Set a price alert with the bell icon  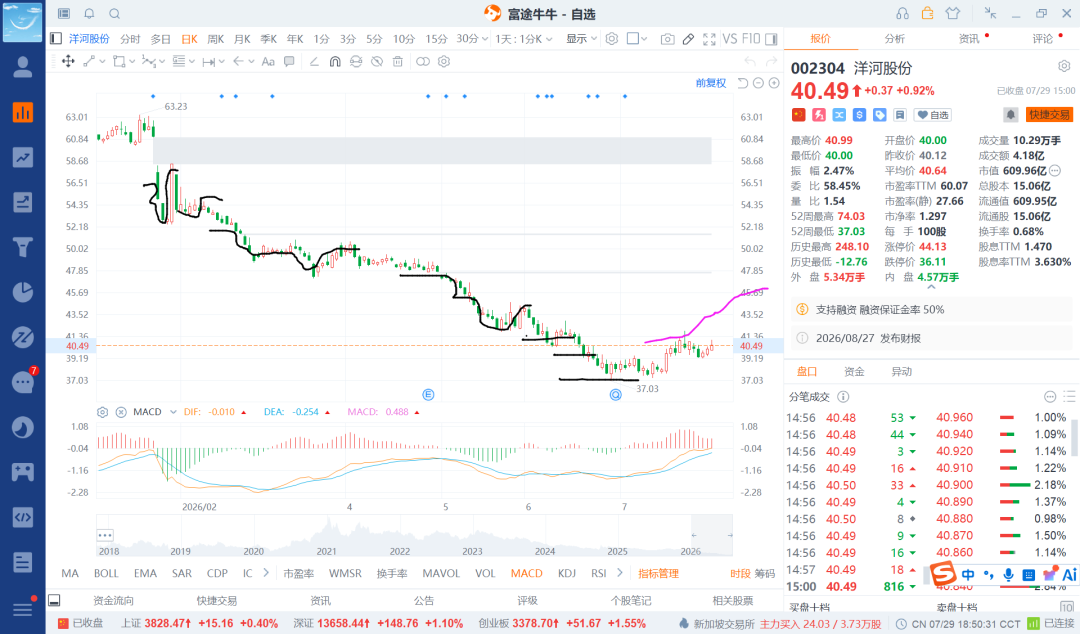(1010, 115)
